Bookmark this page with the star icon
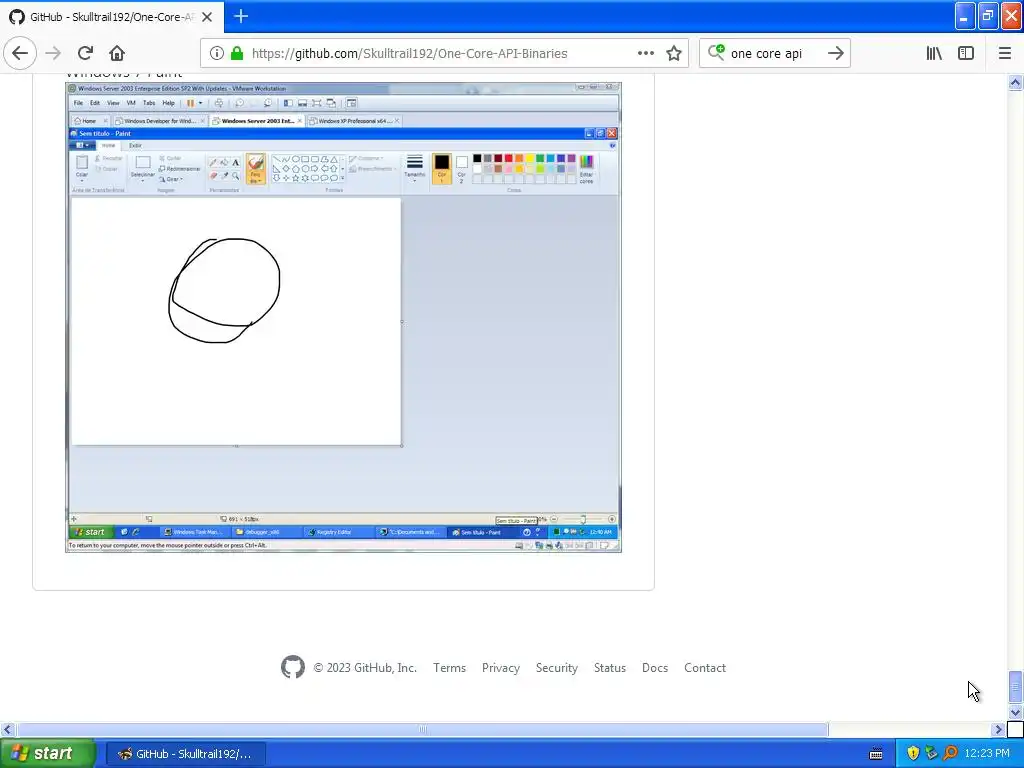 674,54
